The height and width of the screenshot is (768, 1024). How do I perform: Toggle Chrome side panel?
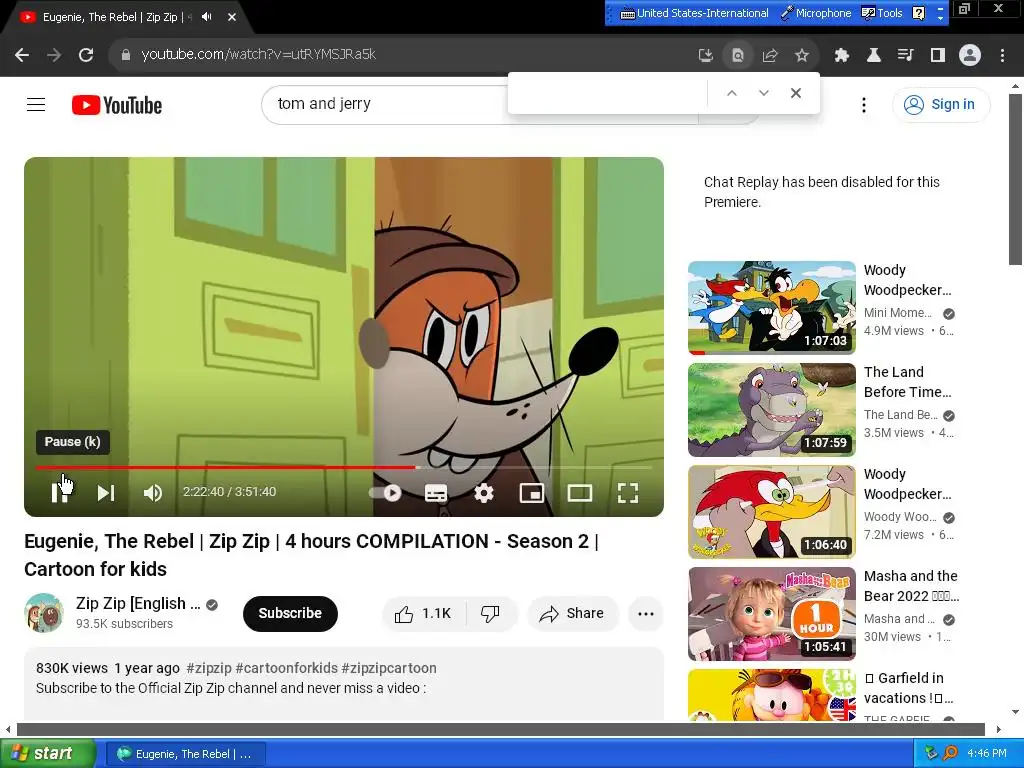[x=937, y=55]
